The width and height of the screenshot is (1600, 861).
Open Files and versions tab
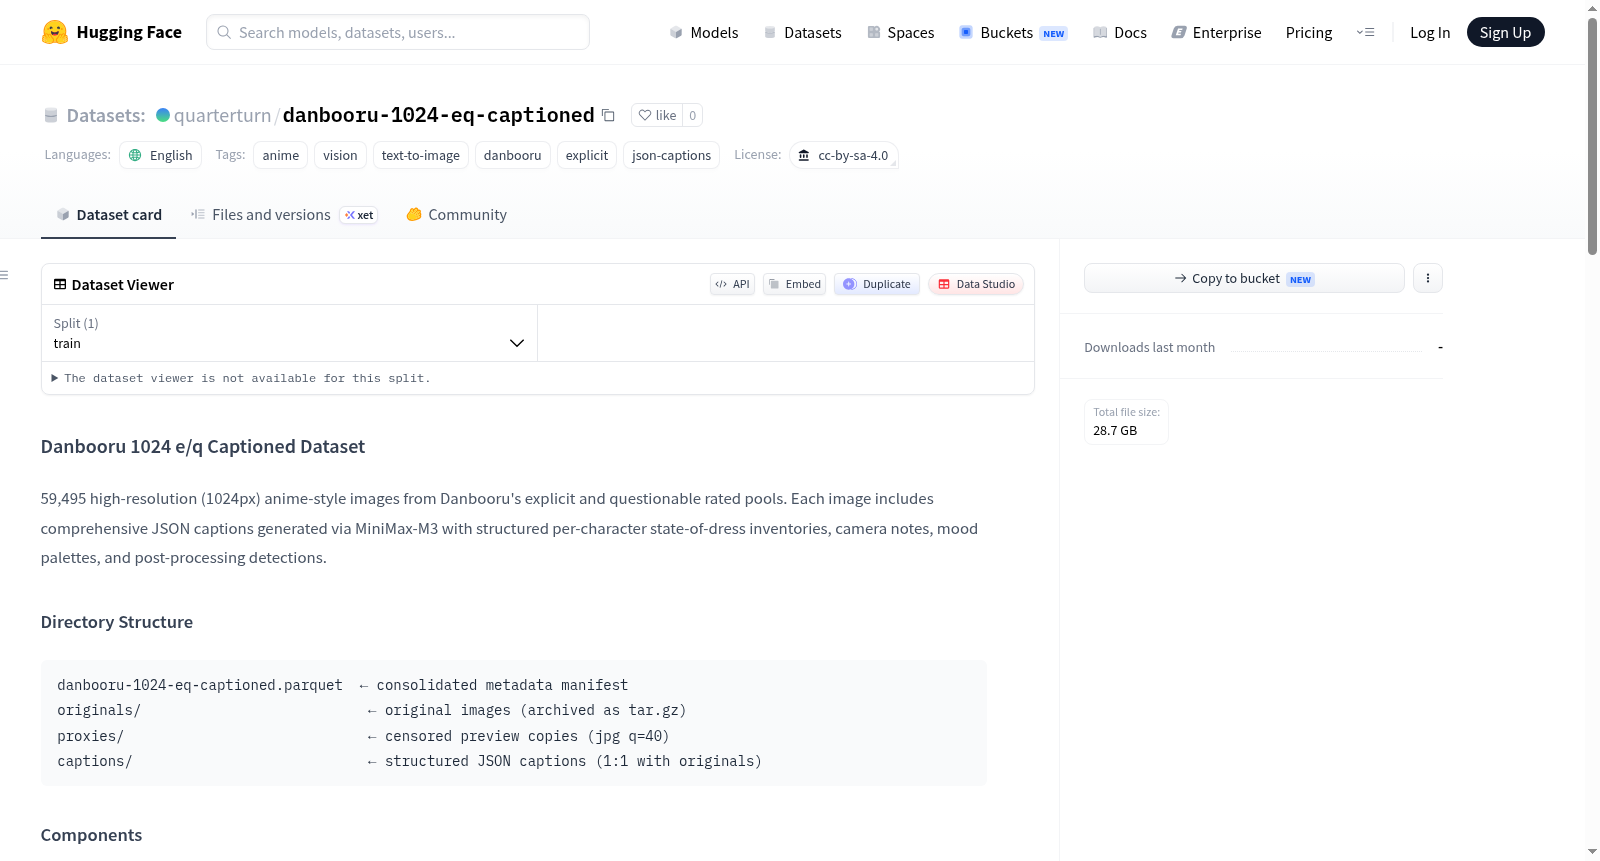[x=284, y=214]
